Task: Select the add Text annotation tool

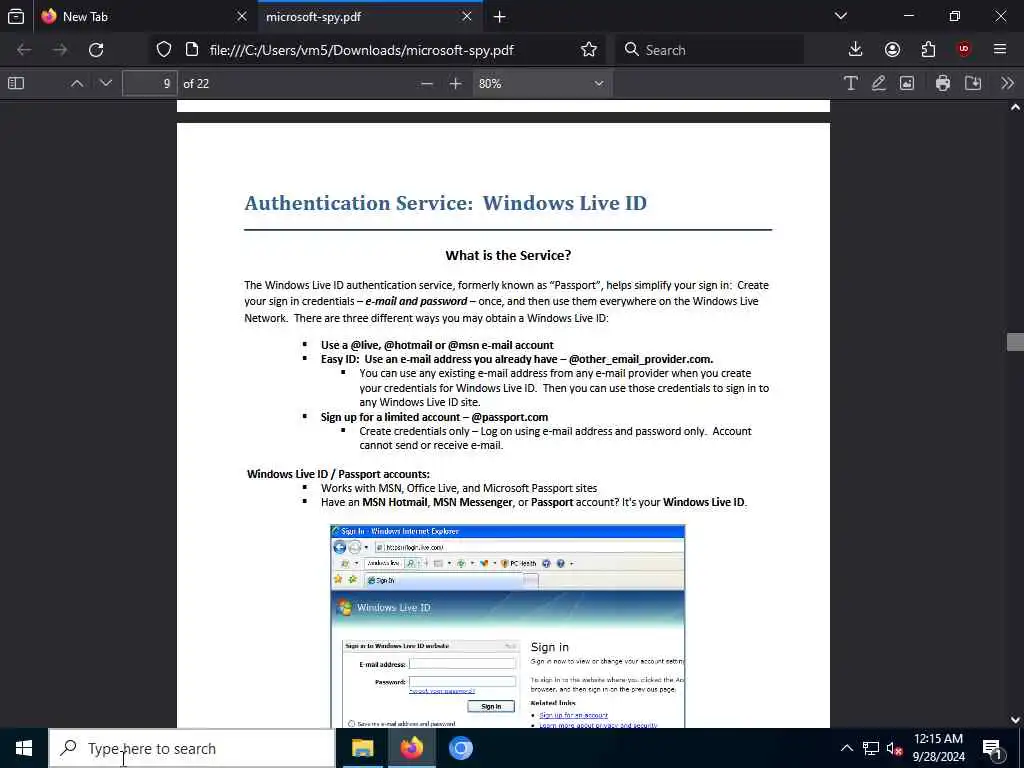Action: [850, 84]
